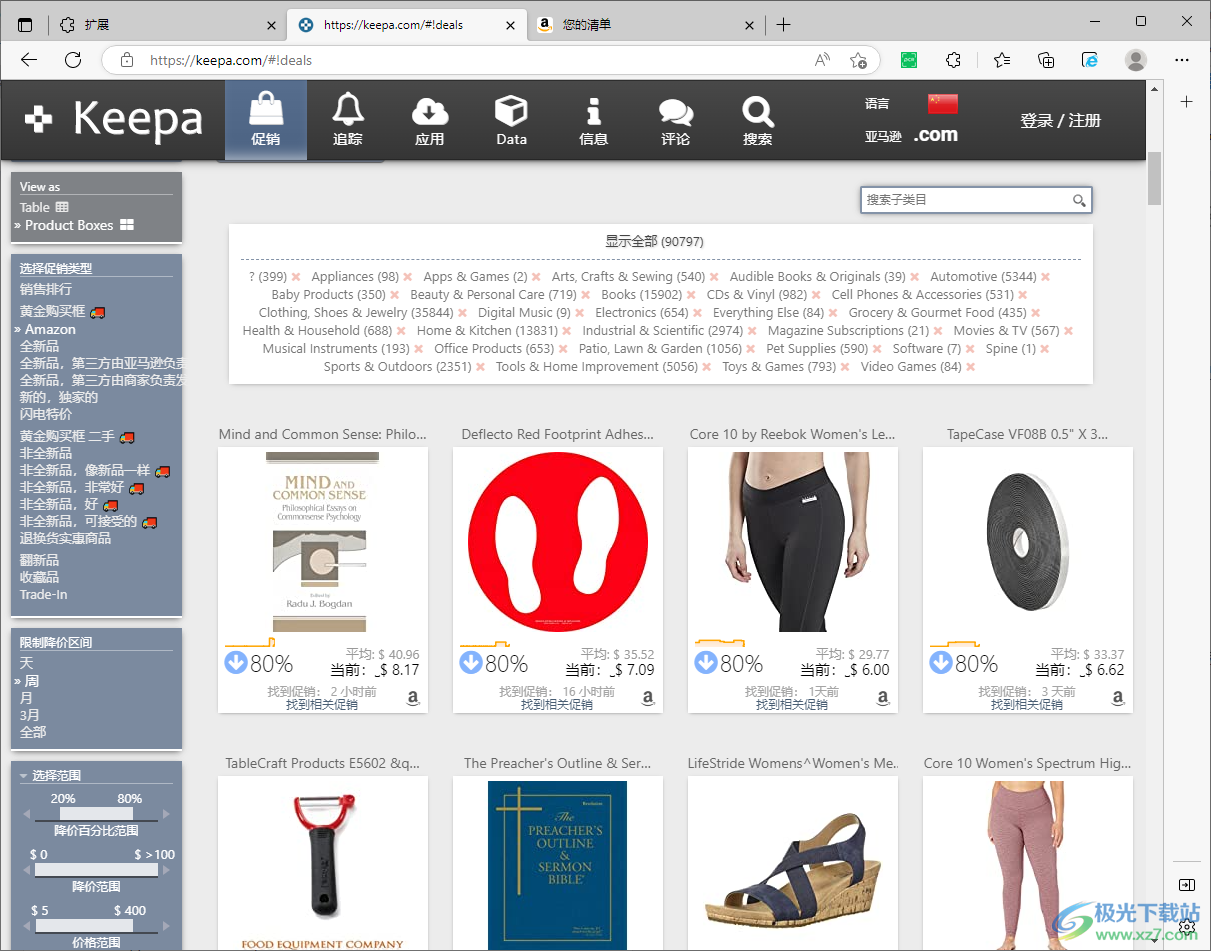Open the 追踪 tracking bell section
This screenshot has height=951, width=1211.
[x=347, y=120]
